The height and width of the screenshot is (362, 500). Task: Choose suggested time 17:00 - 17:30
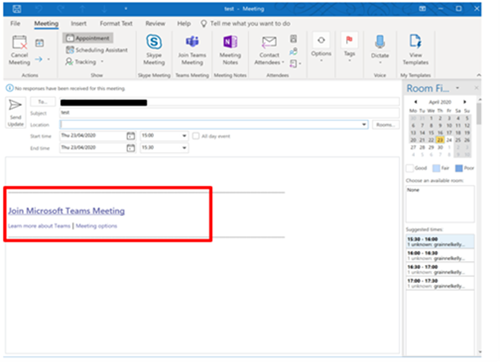point(440,283)
